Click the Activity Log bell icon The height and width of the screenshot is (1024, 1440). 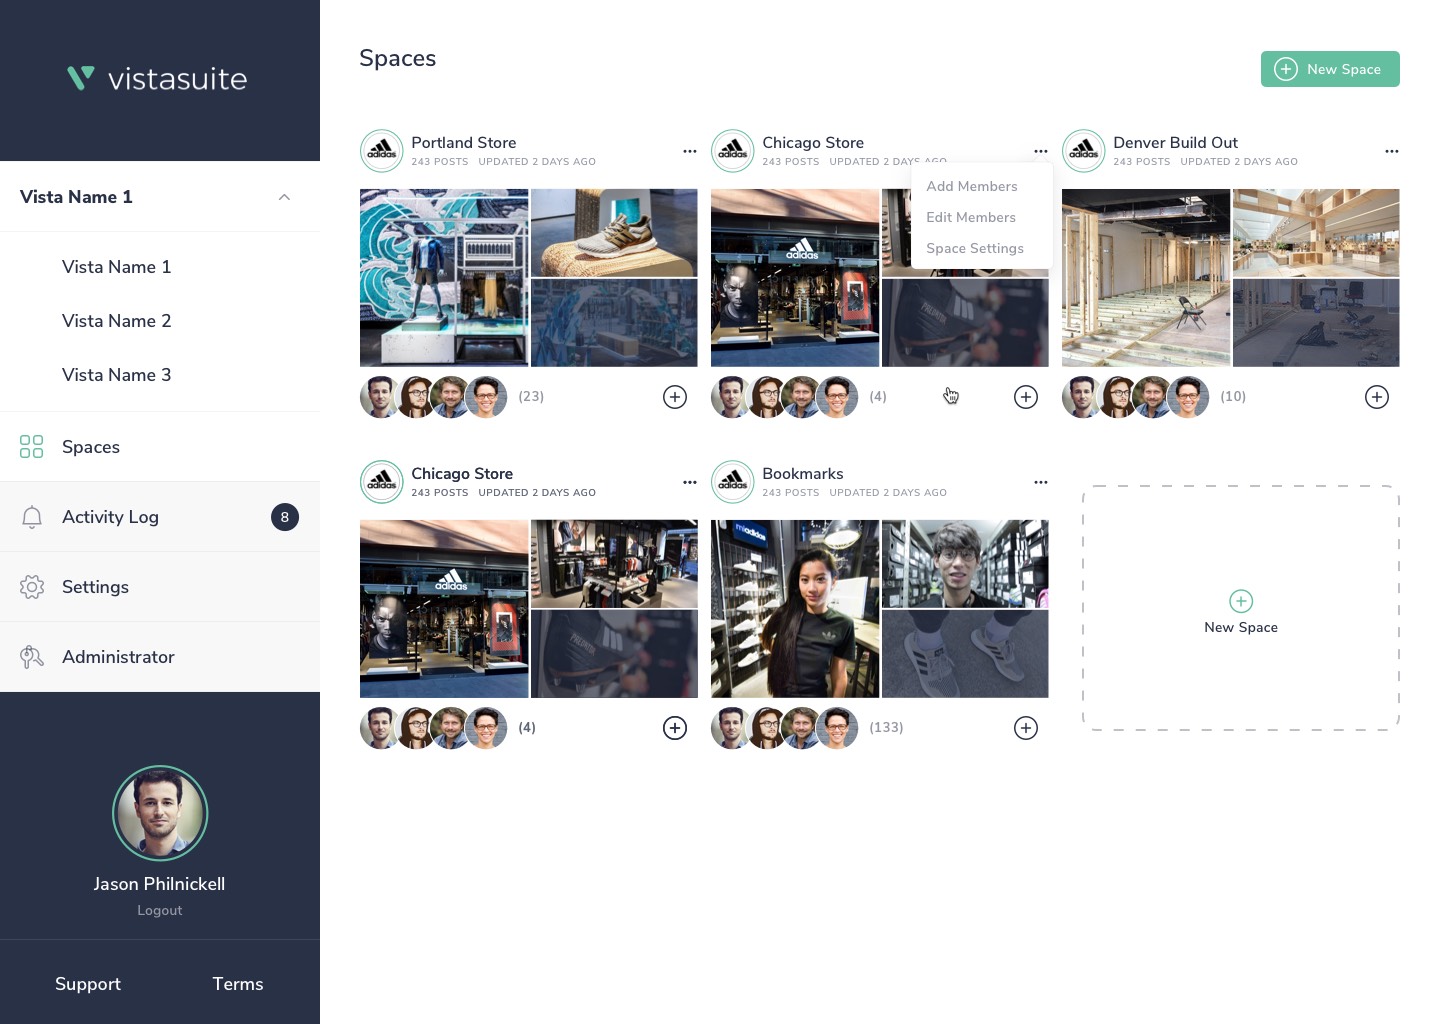[x=32, y=517]
